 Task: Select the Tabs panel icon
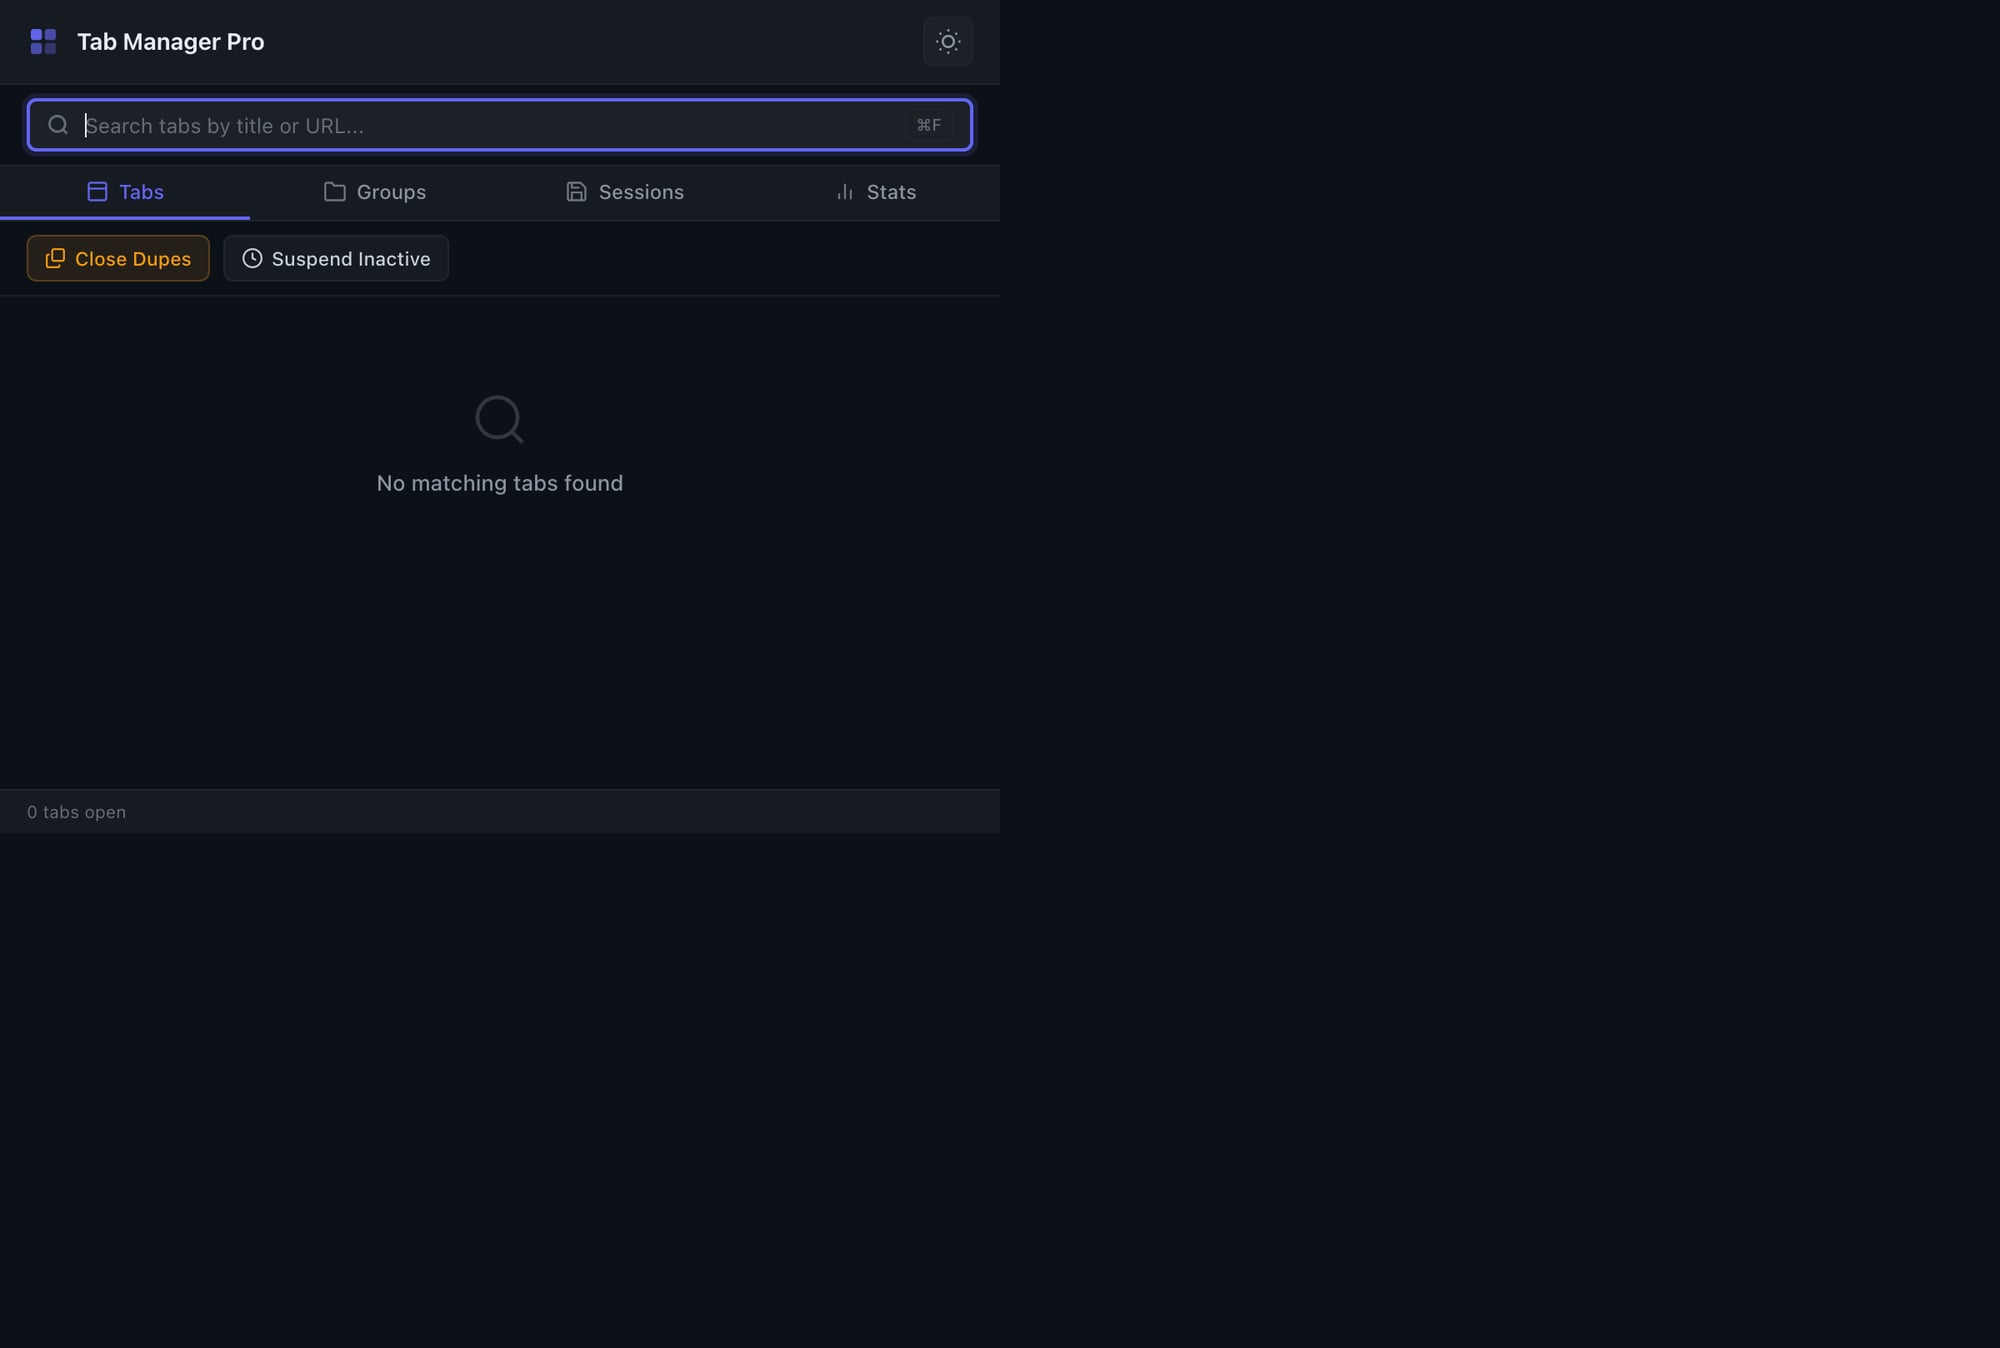pyautogui.click(x=97, y=191)
